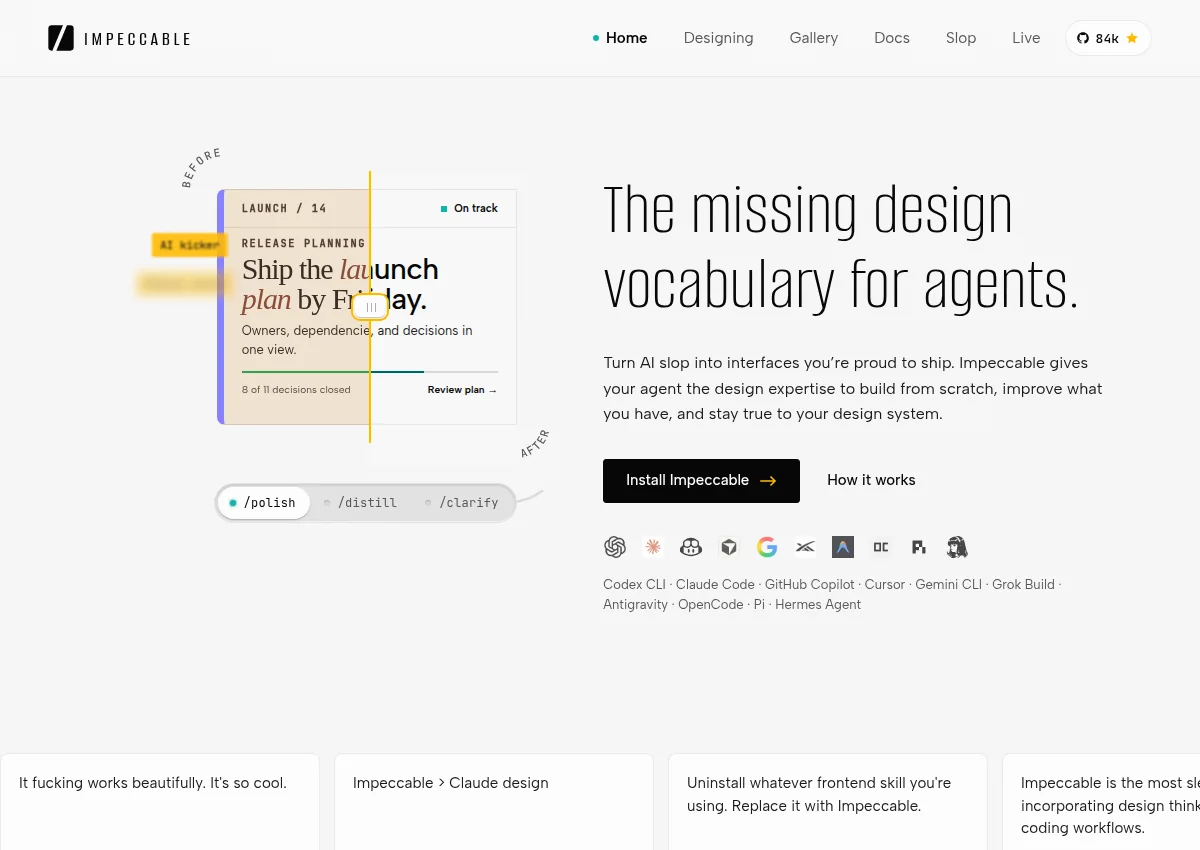Viewport: 1200px width, 850px height.
Task: Open the Slop nav link
Action: click(961, 38)
